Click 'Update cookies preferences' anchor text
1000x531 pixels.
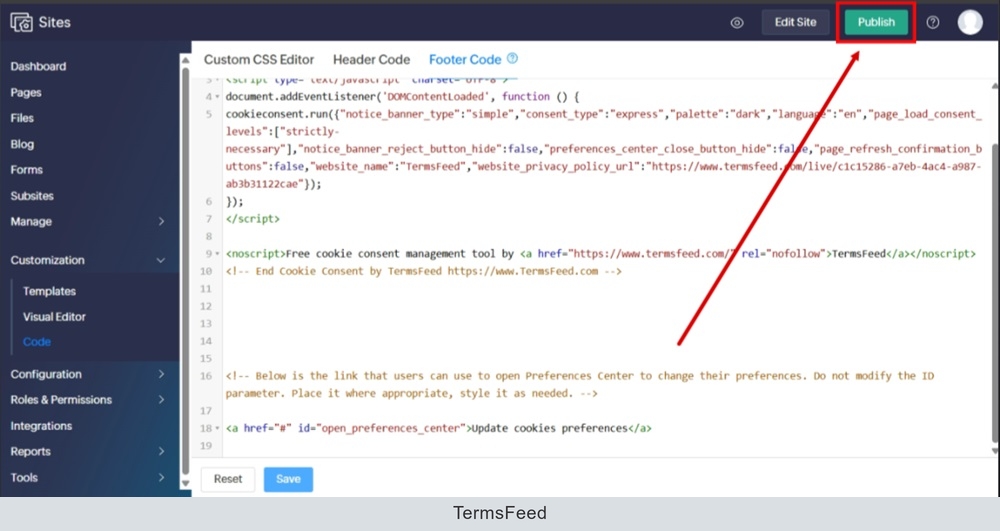549,428
